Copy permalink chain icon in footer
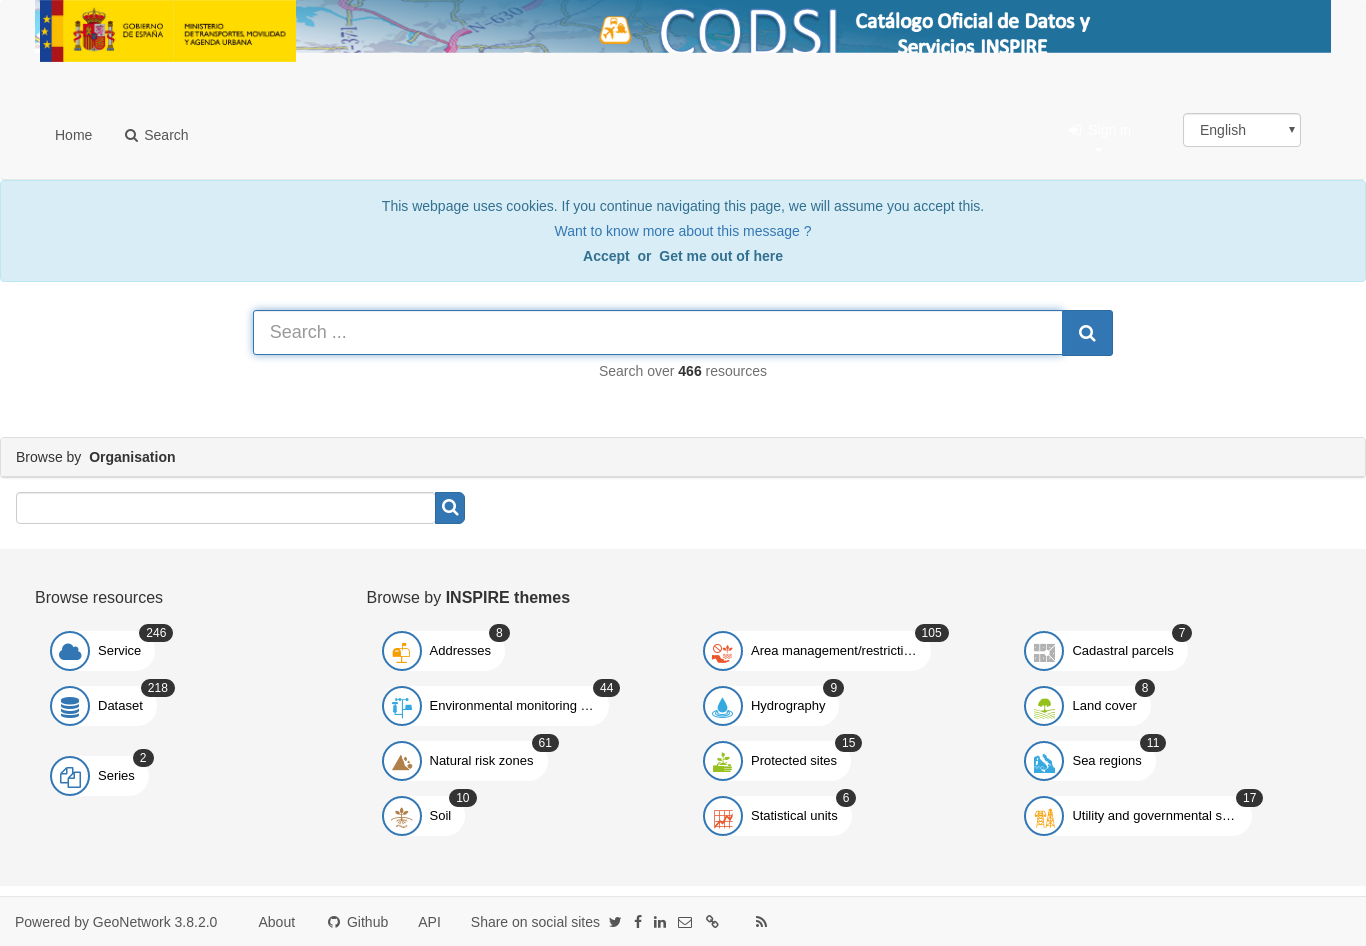Viewport: 1366px width, 946px height. (x=712, y=922)
